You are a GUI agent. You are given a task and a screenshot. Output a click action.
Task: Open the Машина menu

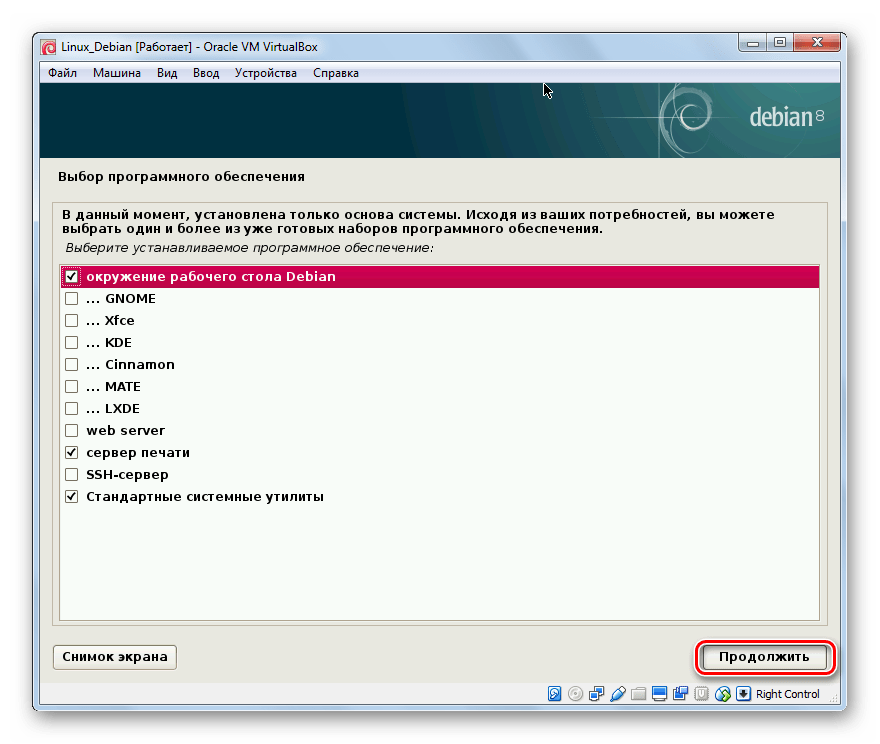(x=117, y=73)
